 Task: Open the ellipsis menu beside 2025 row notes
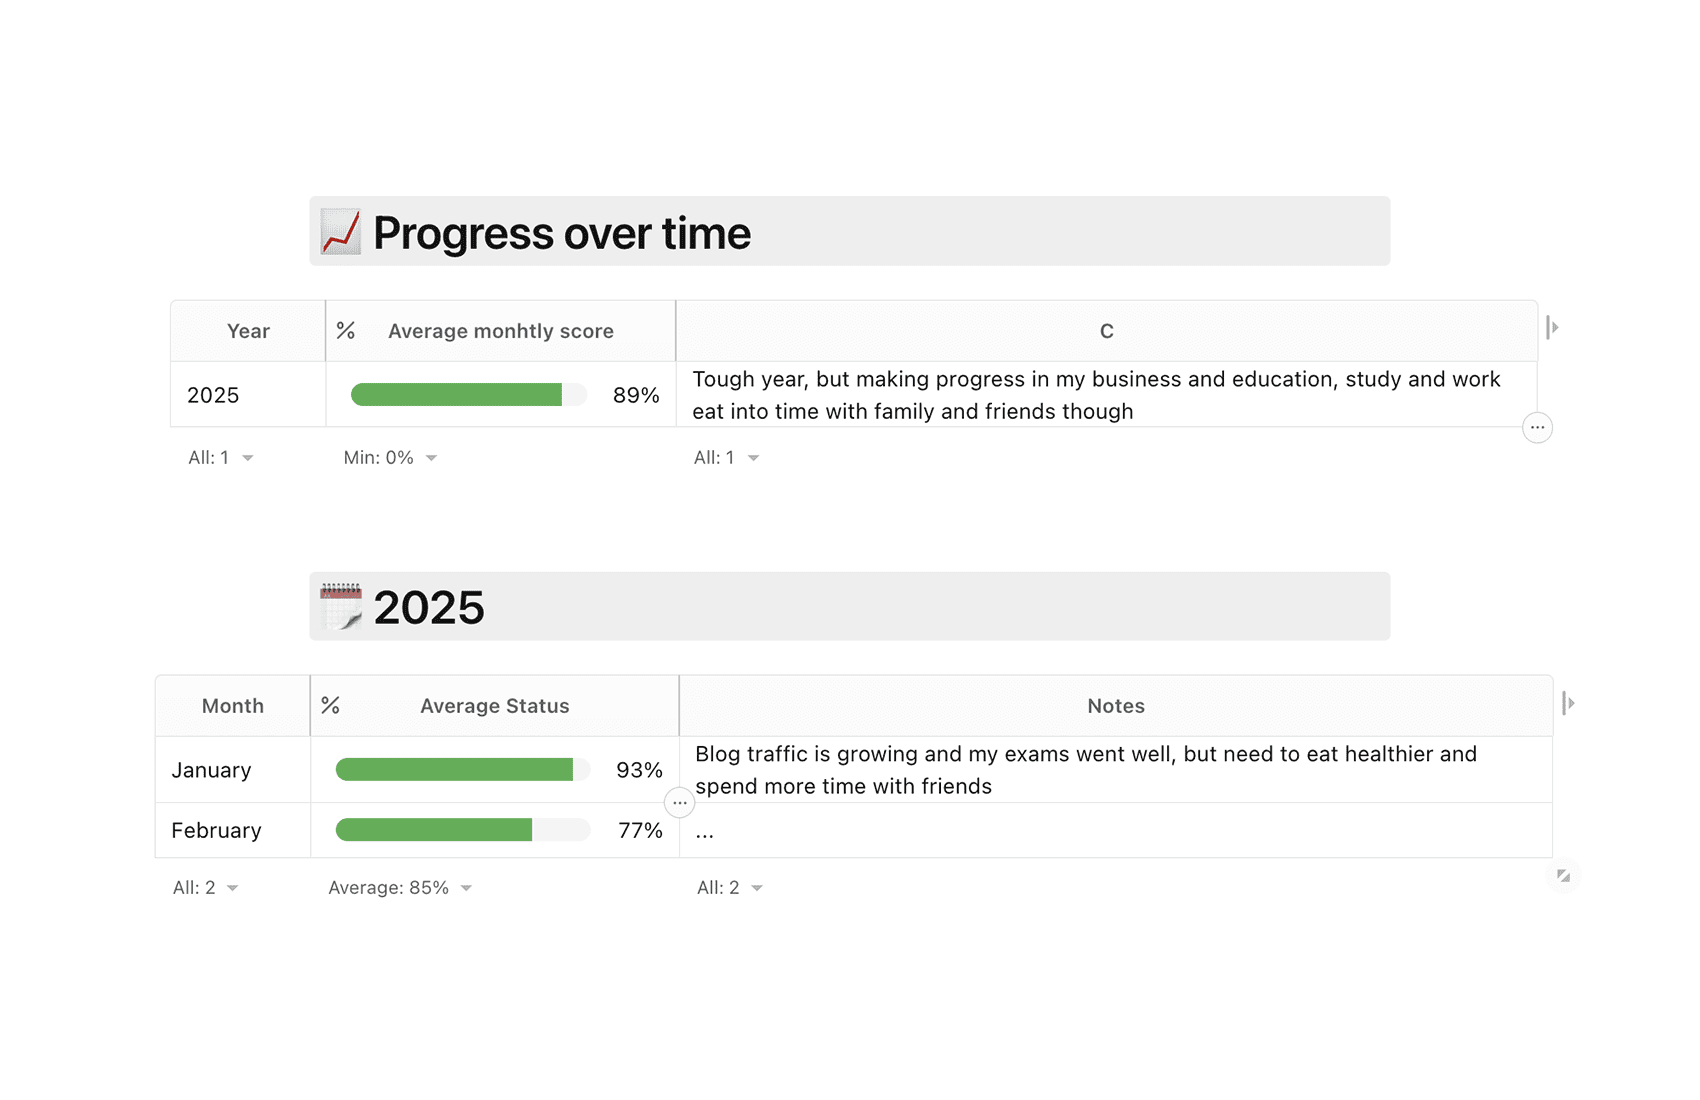[x=1537, y=428]
